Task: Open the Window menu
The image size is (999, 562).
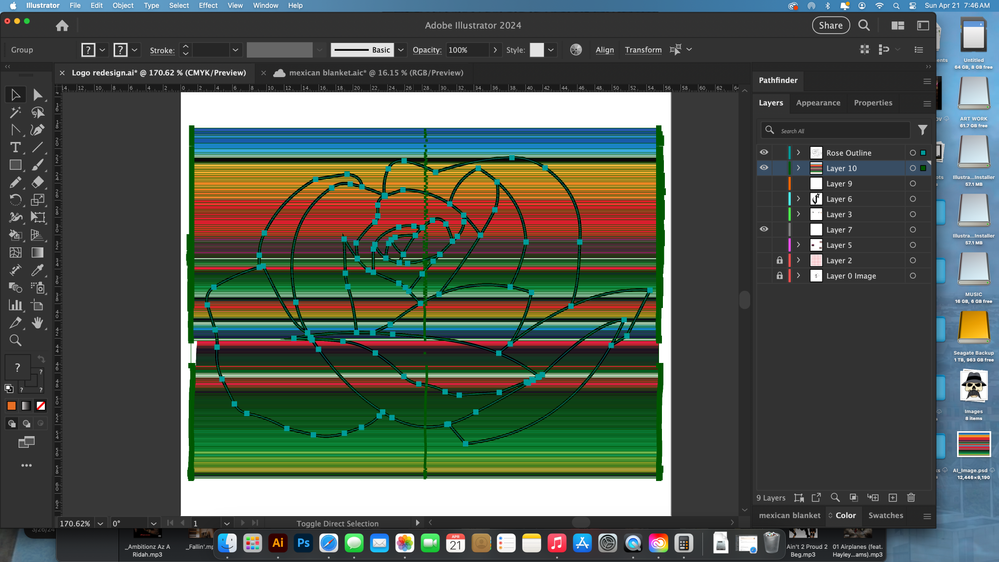Action: (265, 5)
